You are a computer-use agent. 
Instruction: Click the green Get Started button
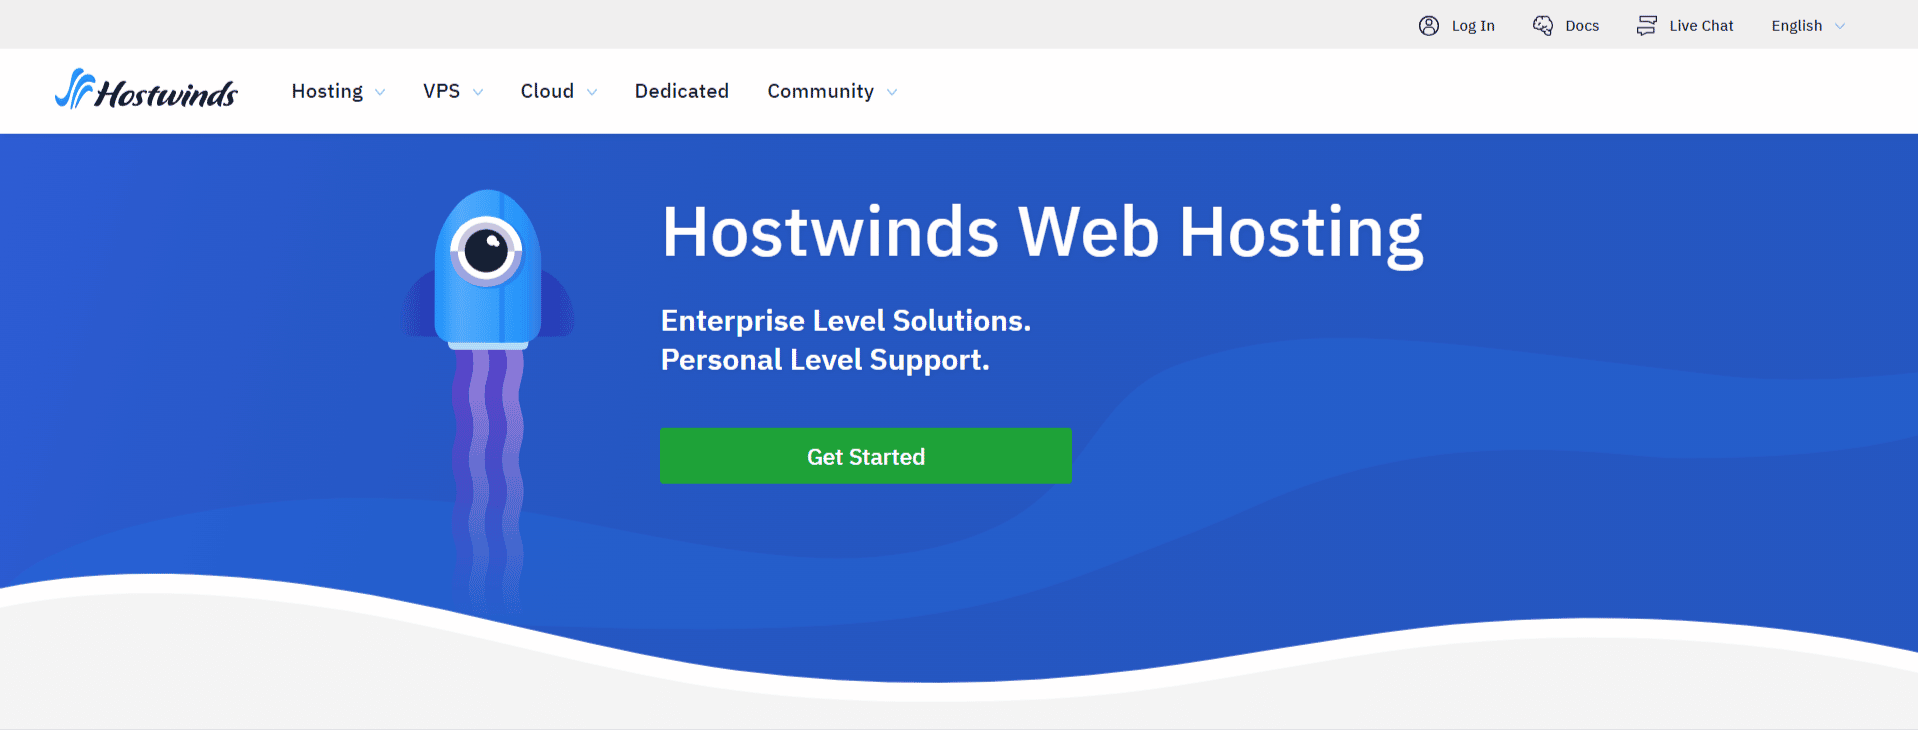pyautogui.click(x=866, y=456)
